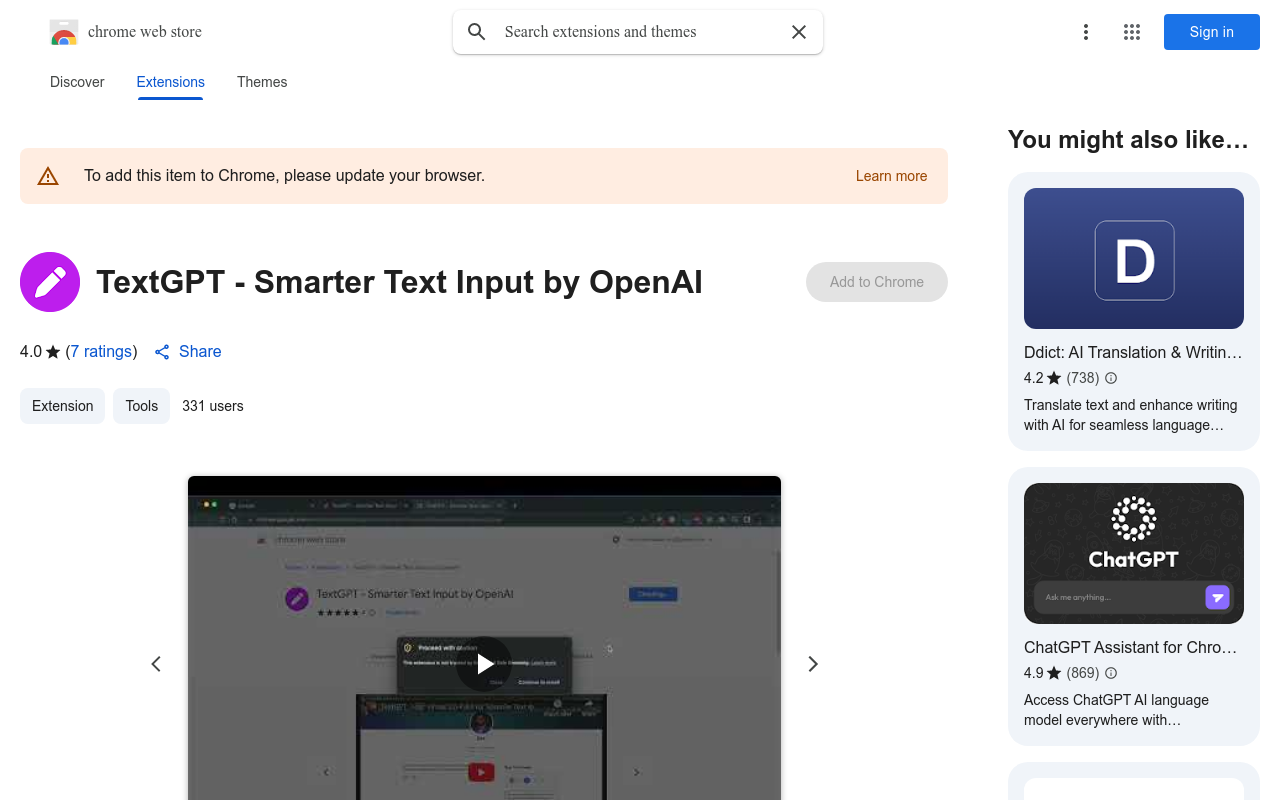Open Ddict: AI Translation & Writing title

1133,352
